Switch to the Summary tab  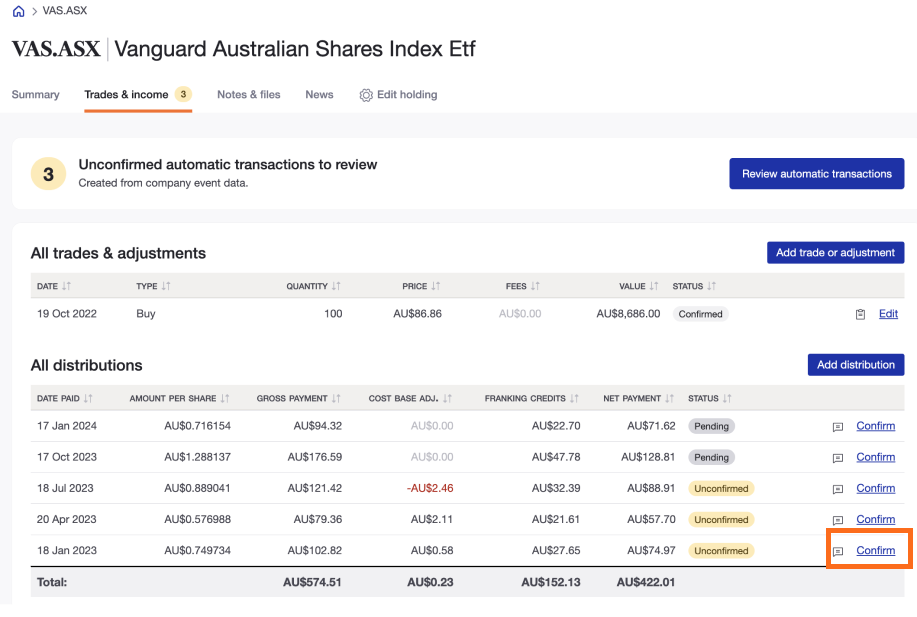pos(36,95)
